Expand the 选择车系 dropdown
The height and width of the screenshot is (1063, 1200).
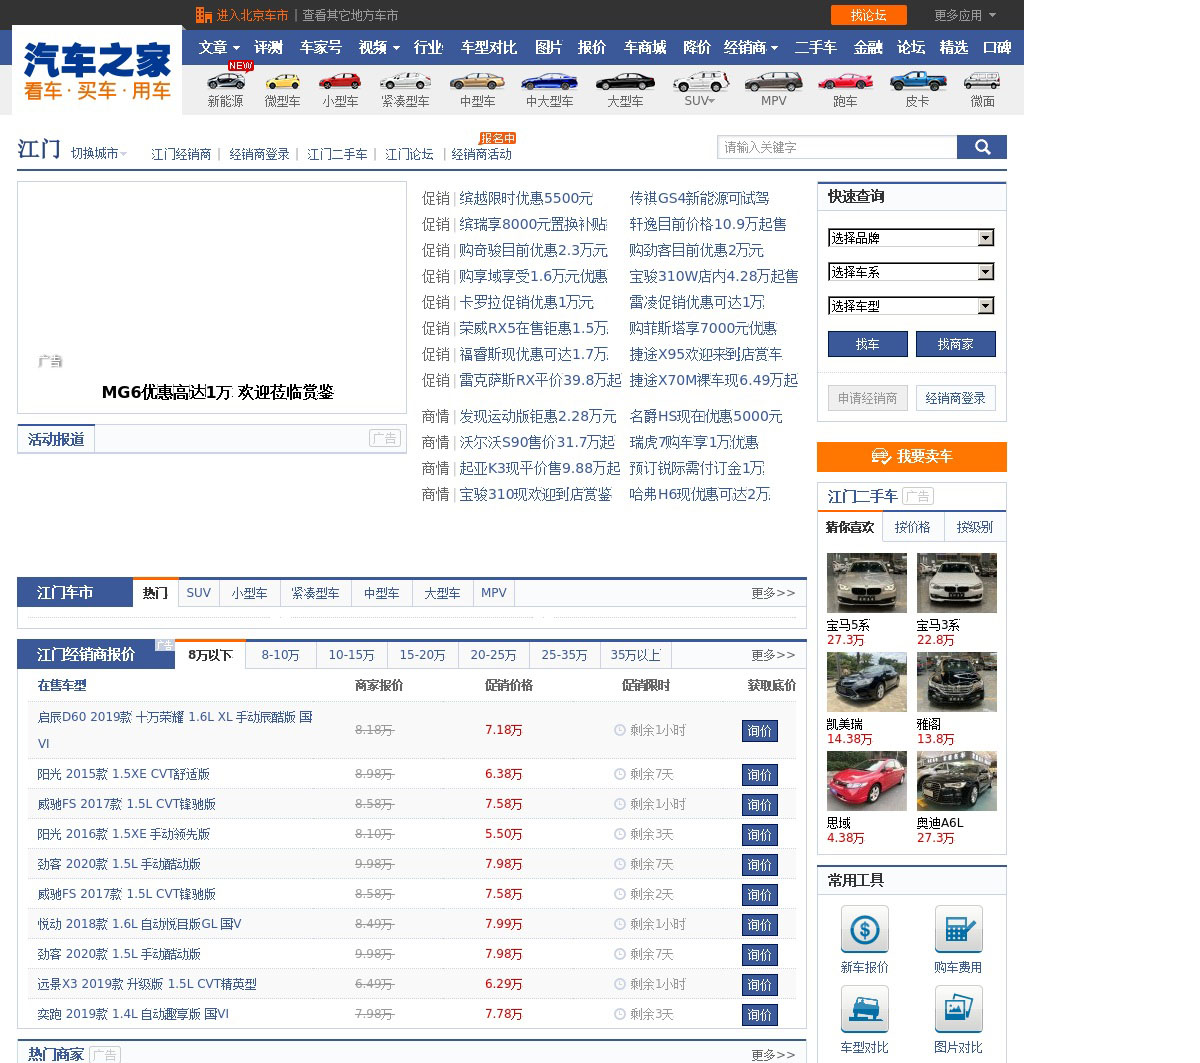pos(910,272)
